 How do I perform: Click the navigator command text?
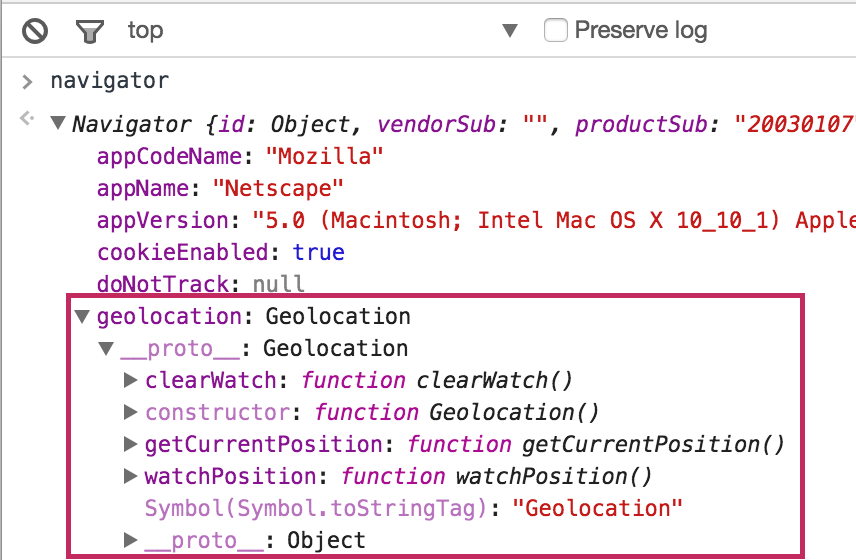coord(110,81)
